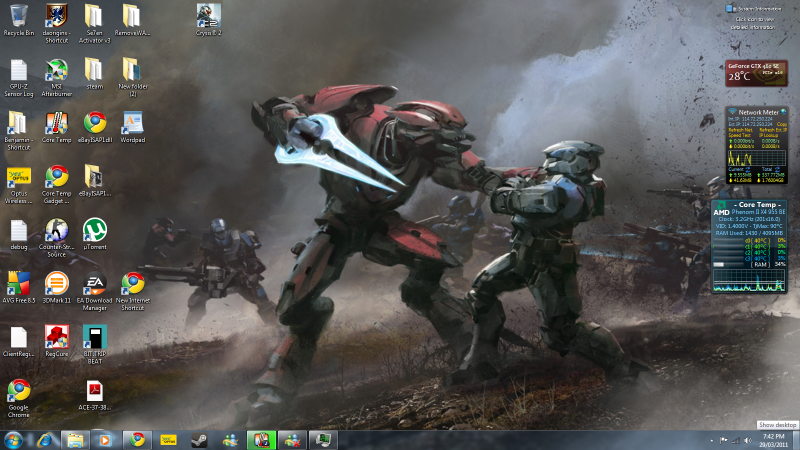The height and width of the screenshot is (450, 800).
Task: Open EA Download Manager shortcut
Action: tap(95, 291)
